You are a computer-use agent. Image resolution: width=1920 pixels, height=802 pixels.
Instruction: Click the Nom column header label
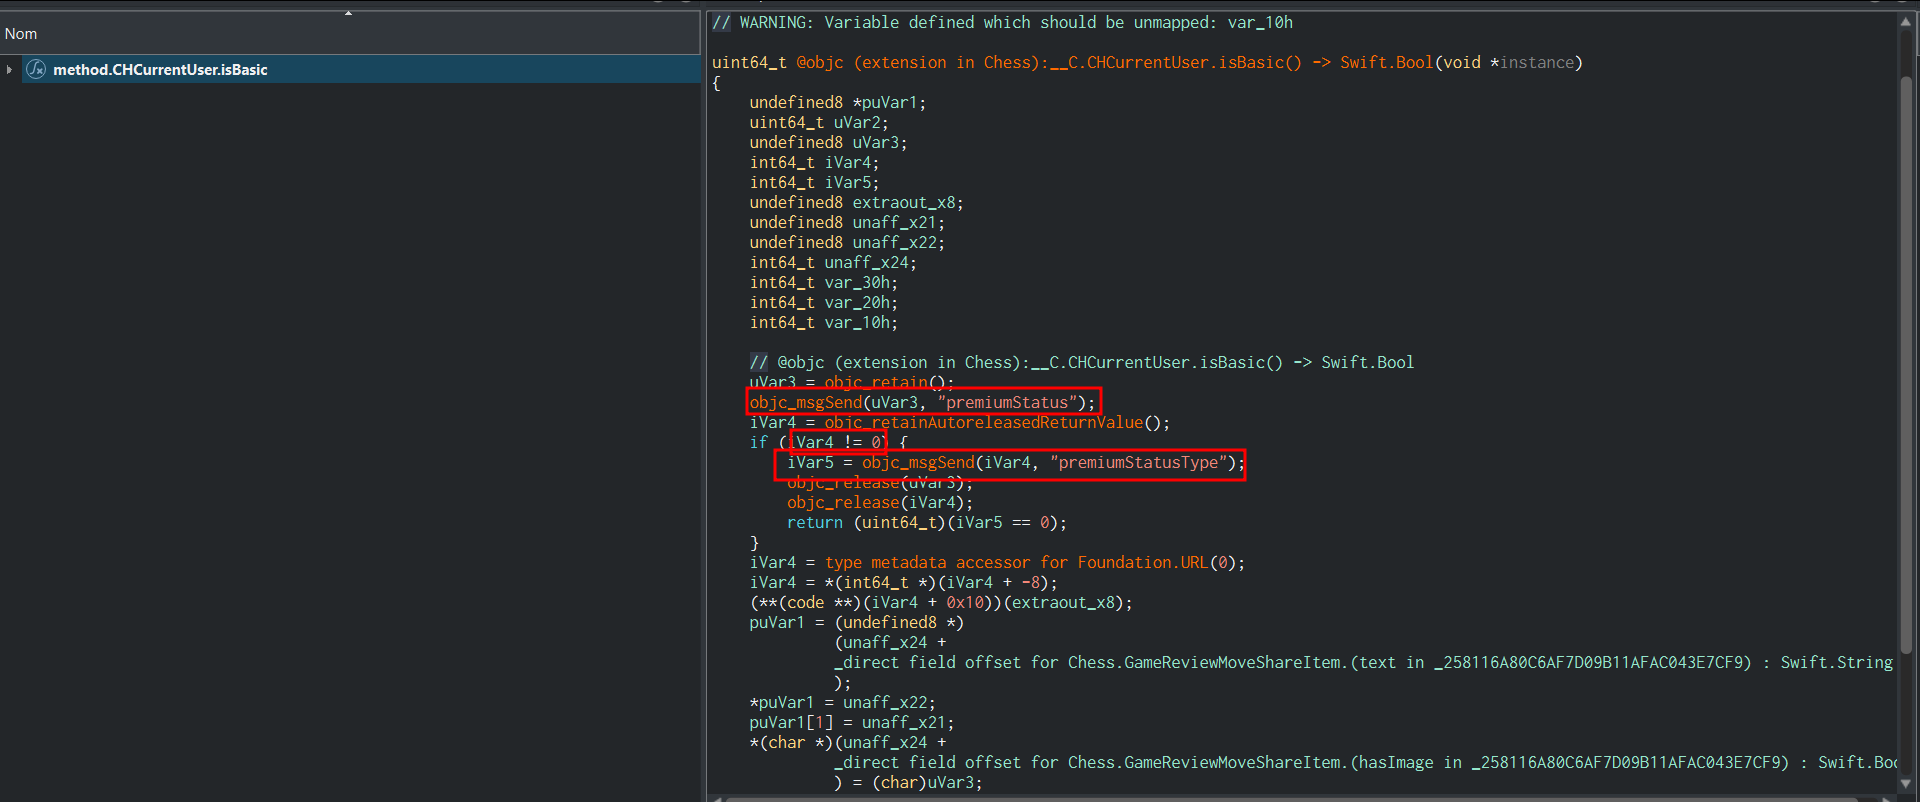tap(21, 34)
